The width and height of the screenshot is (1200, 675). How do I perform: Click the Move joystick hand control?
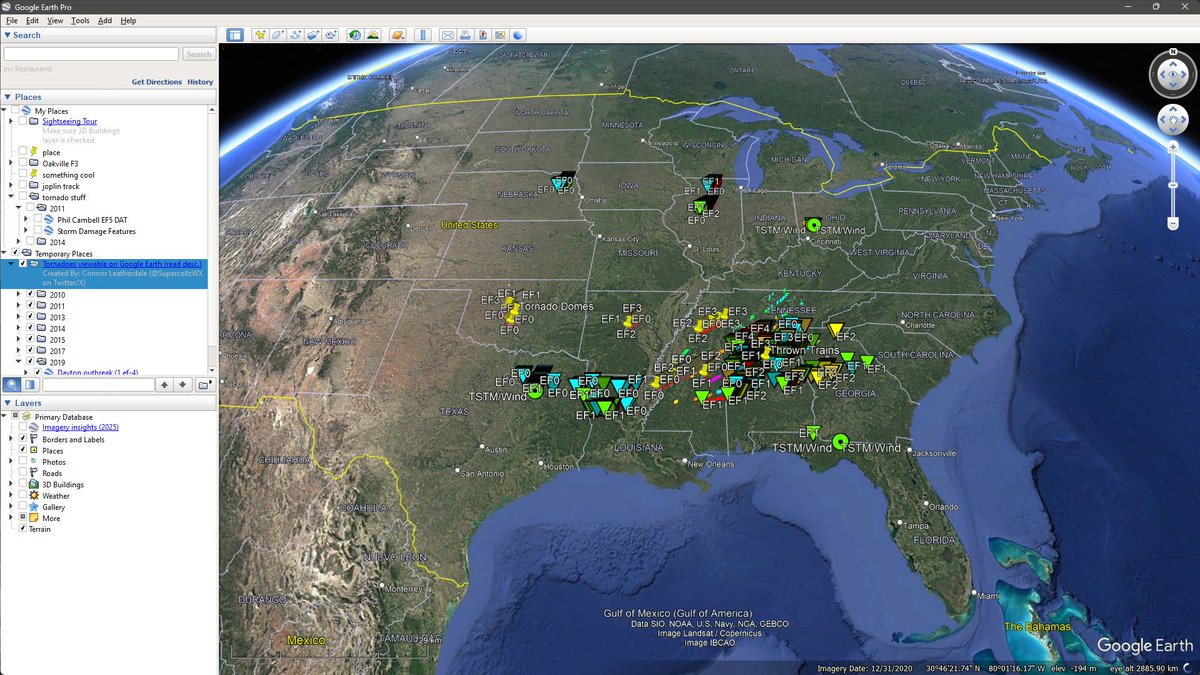point(1171,122)
